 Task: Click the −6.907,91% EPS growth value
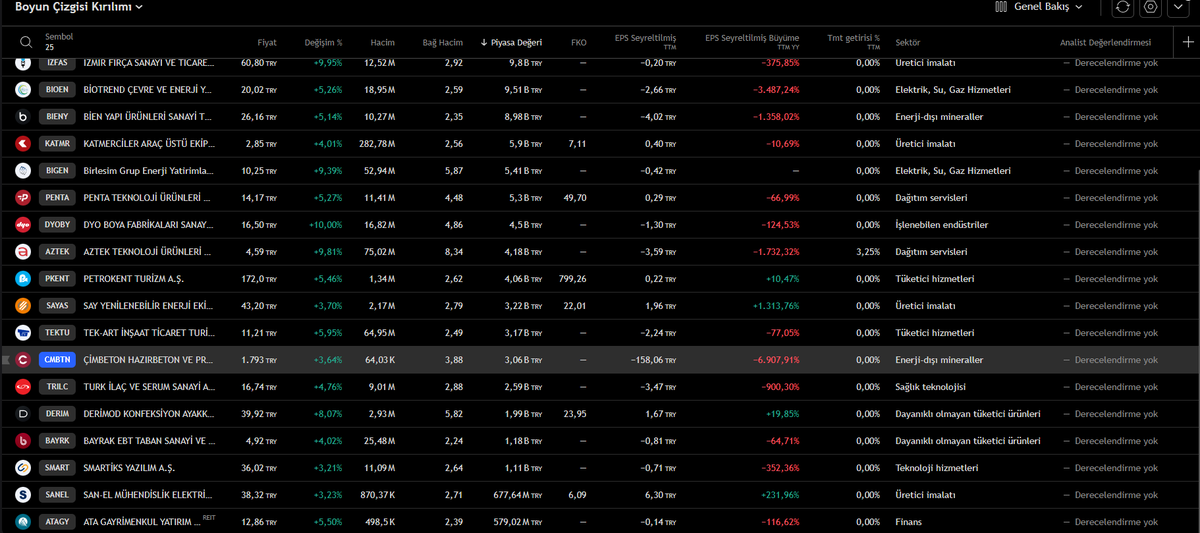pos(776,360)
